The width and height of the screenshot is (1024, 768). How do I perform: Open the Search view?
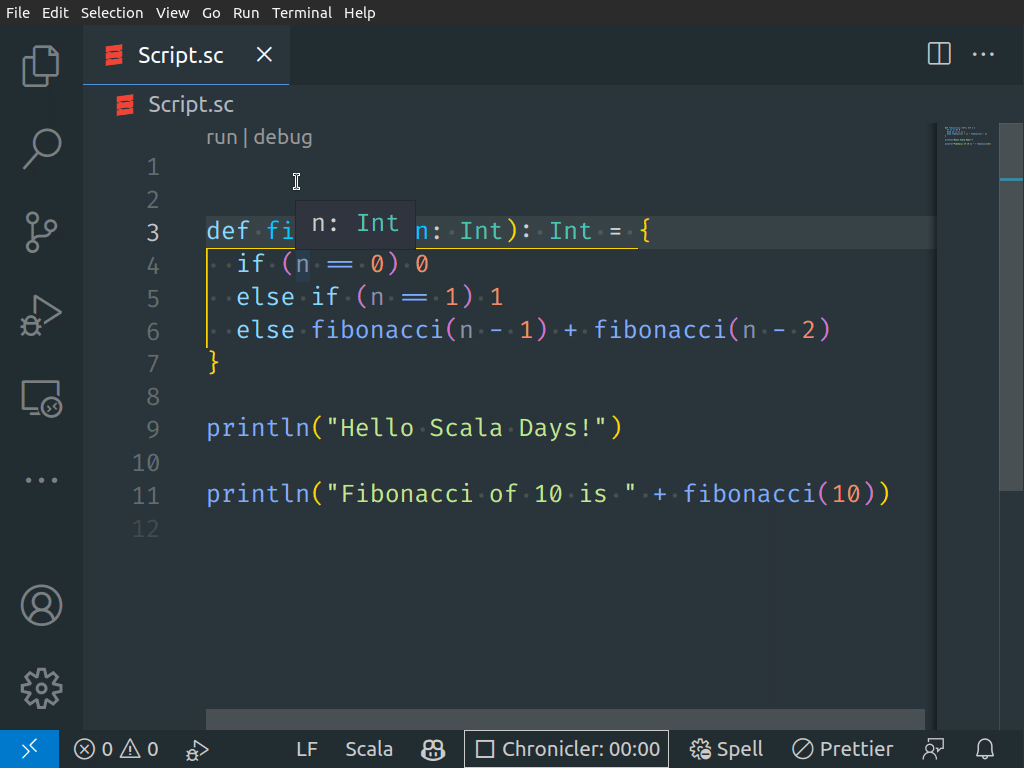point(41,149)
